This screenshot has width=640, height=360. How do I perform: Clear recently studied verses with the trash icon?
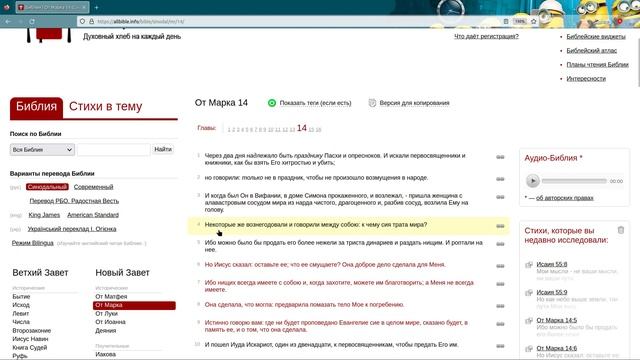(x=621, y=230)
